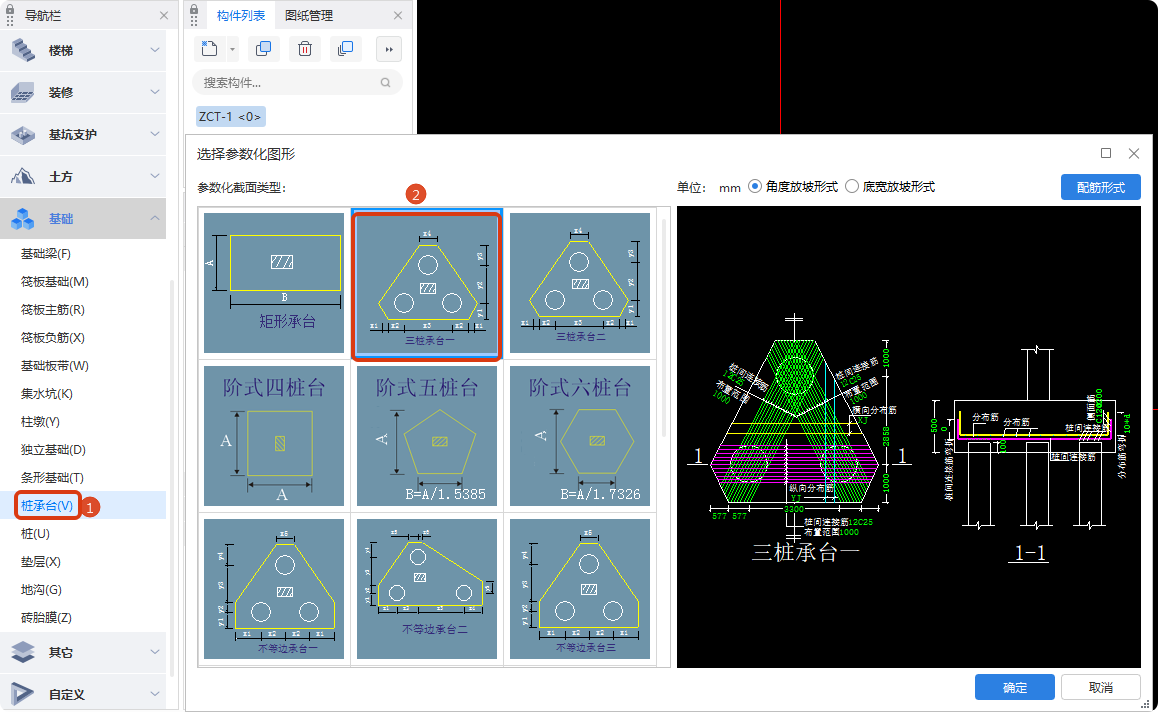The width and height of the screenshot is (1158, 712).
Task: Click the layered copy icon in component toolbar
Action: [x=343, y=49]
